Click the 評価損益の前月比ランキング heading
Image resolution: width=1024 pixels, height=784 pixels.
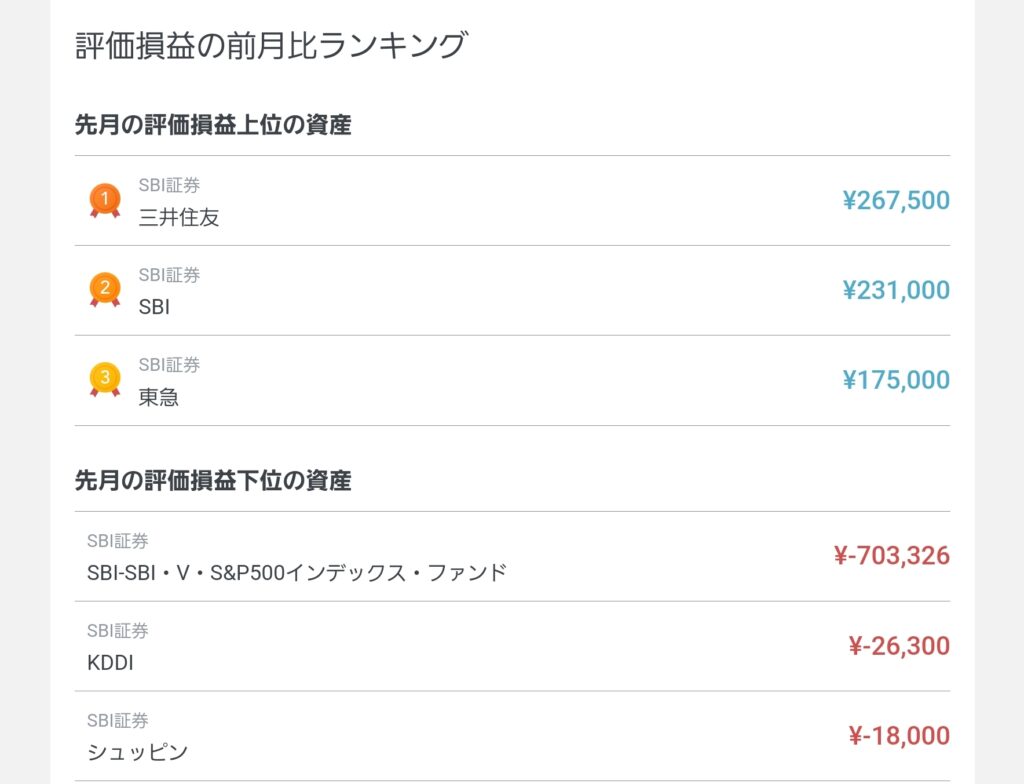(x=271, y=45)
